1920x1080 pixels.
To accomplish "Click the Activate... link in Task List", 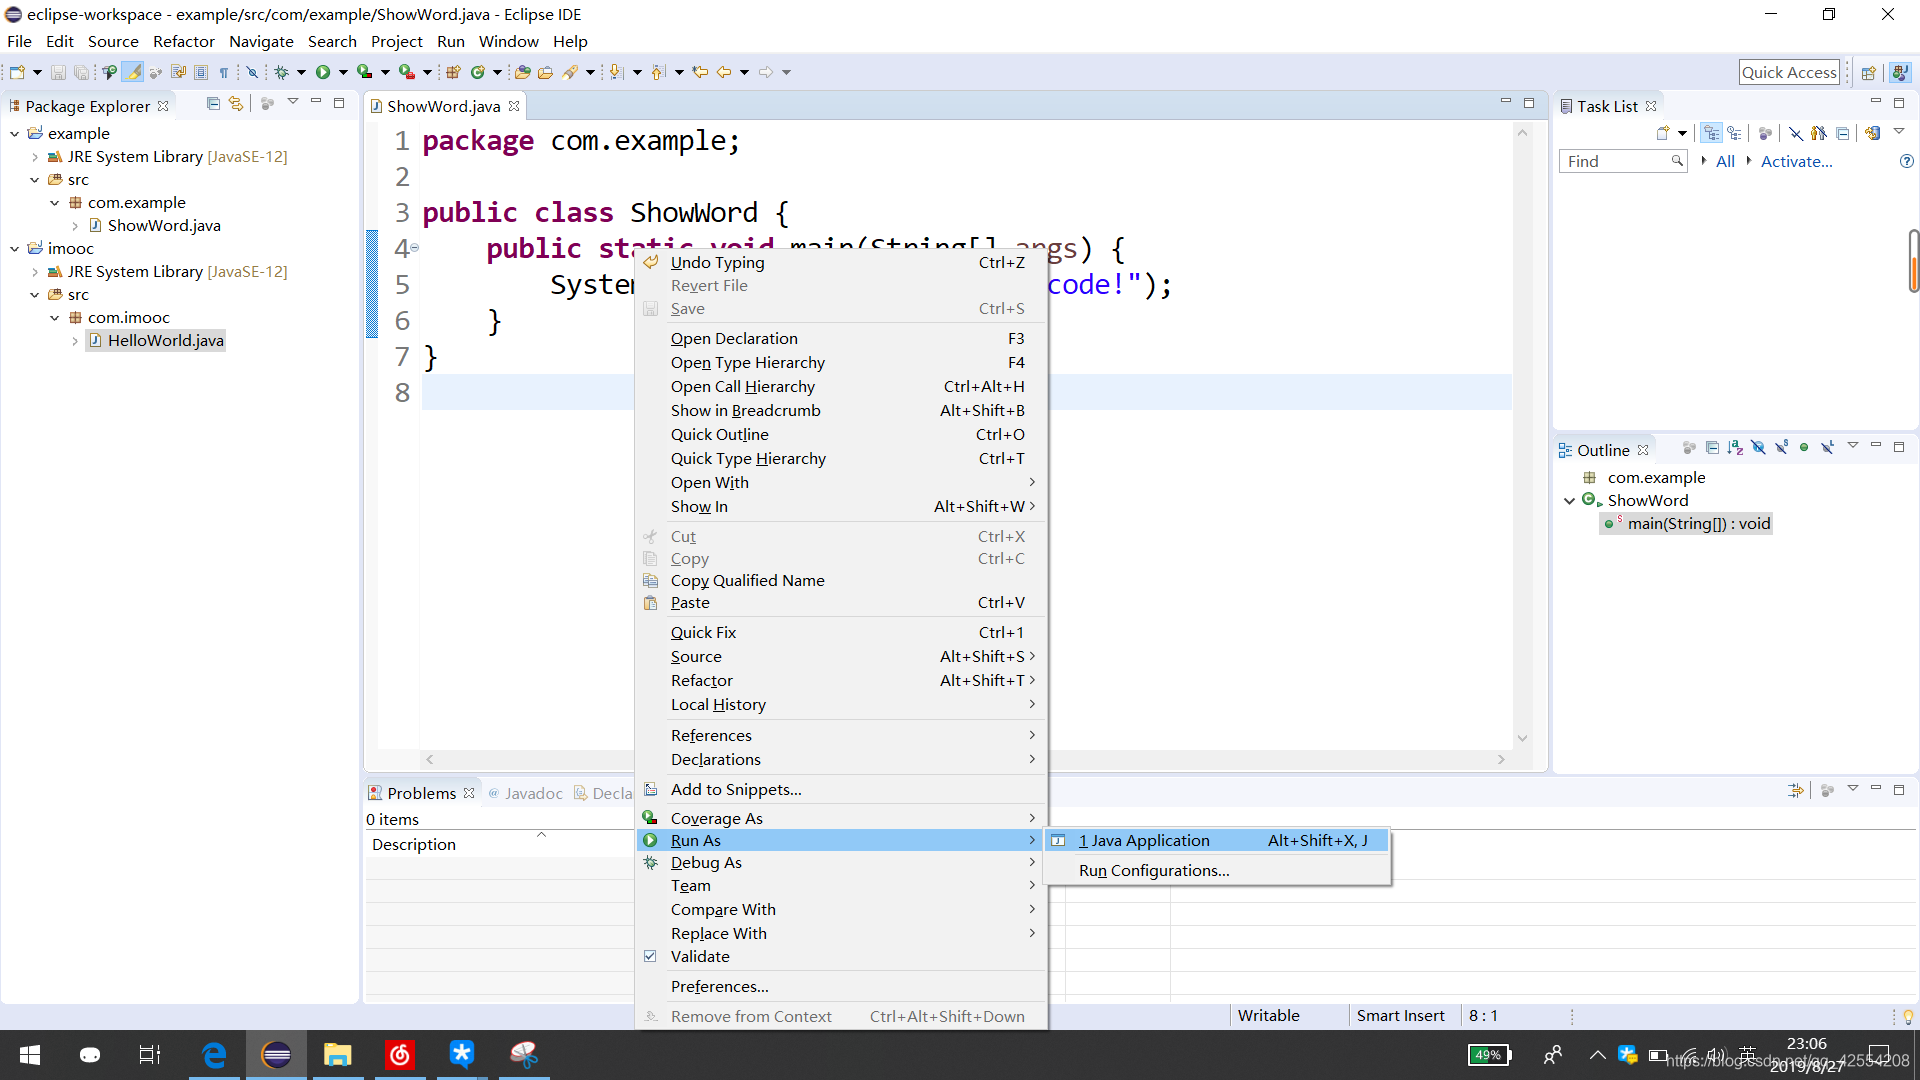I will point(1796,161).
